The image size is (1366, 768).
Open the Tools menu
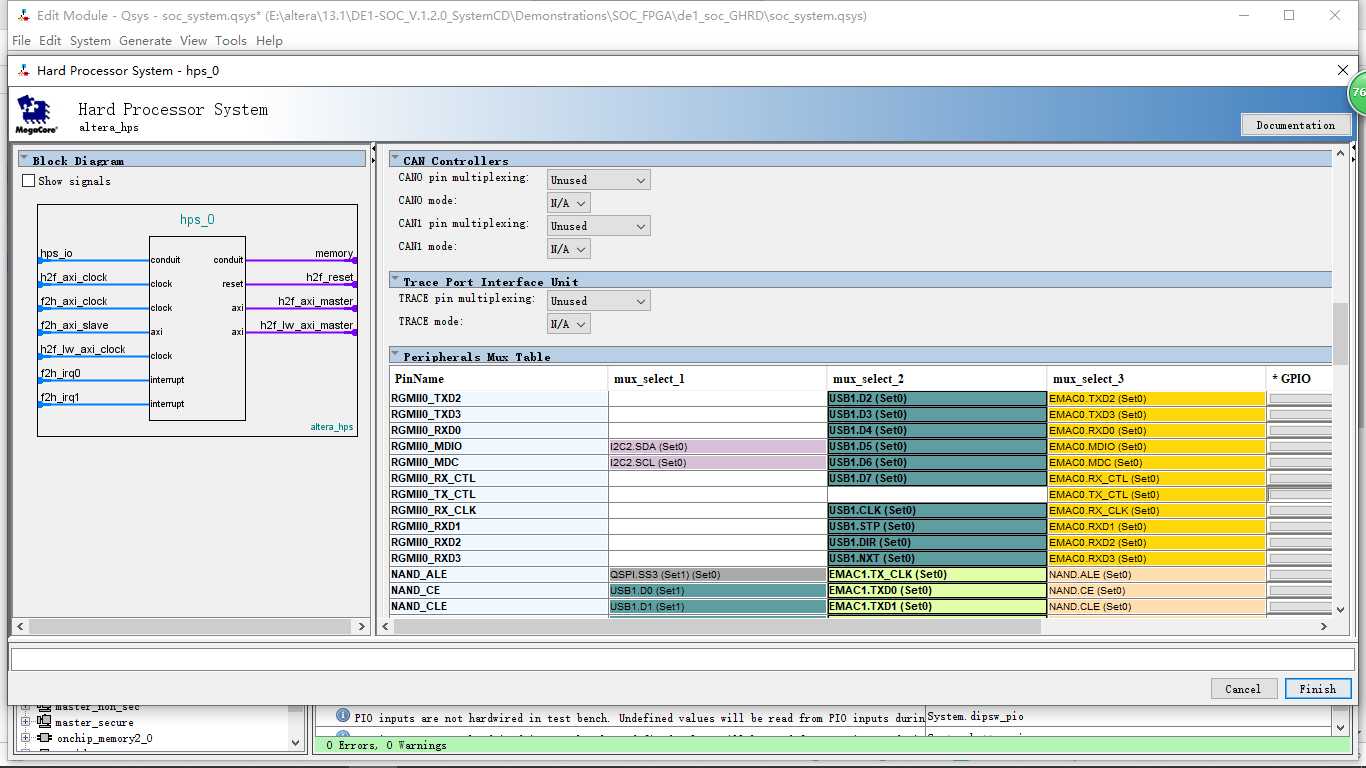tap(230, 41)
